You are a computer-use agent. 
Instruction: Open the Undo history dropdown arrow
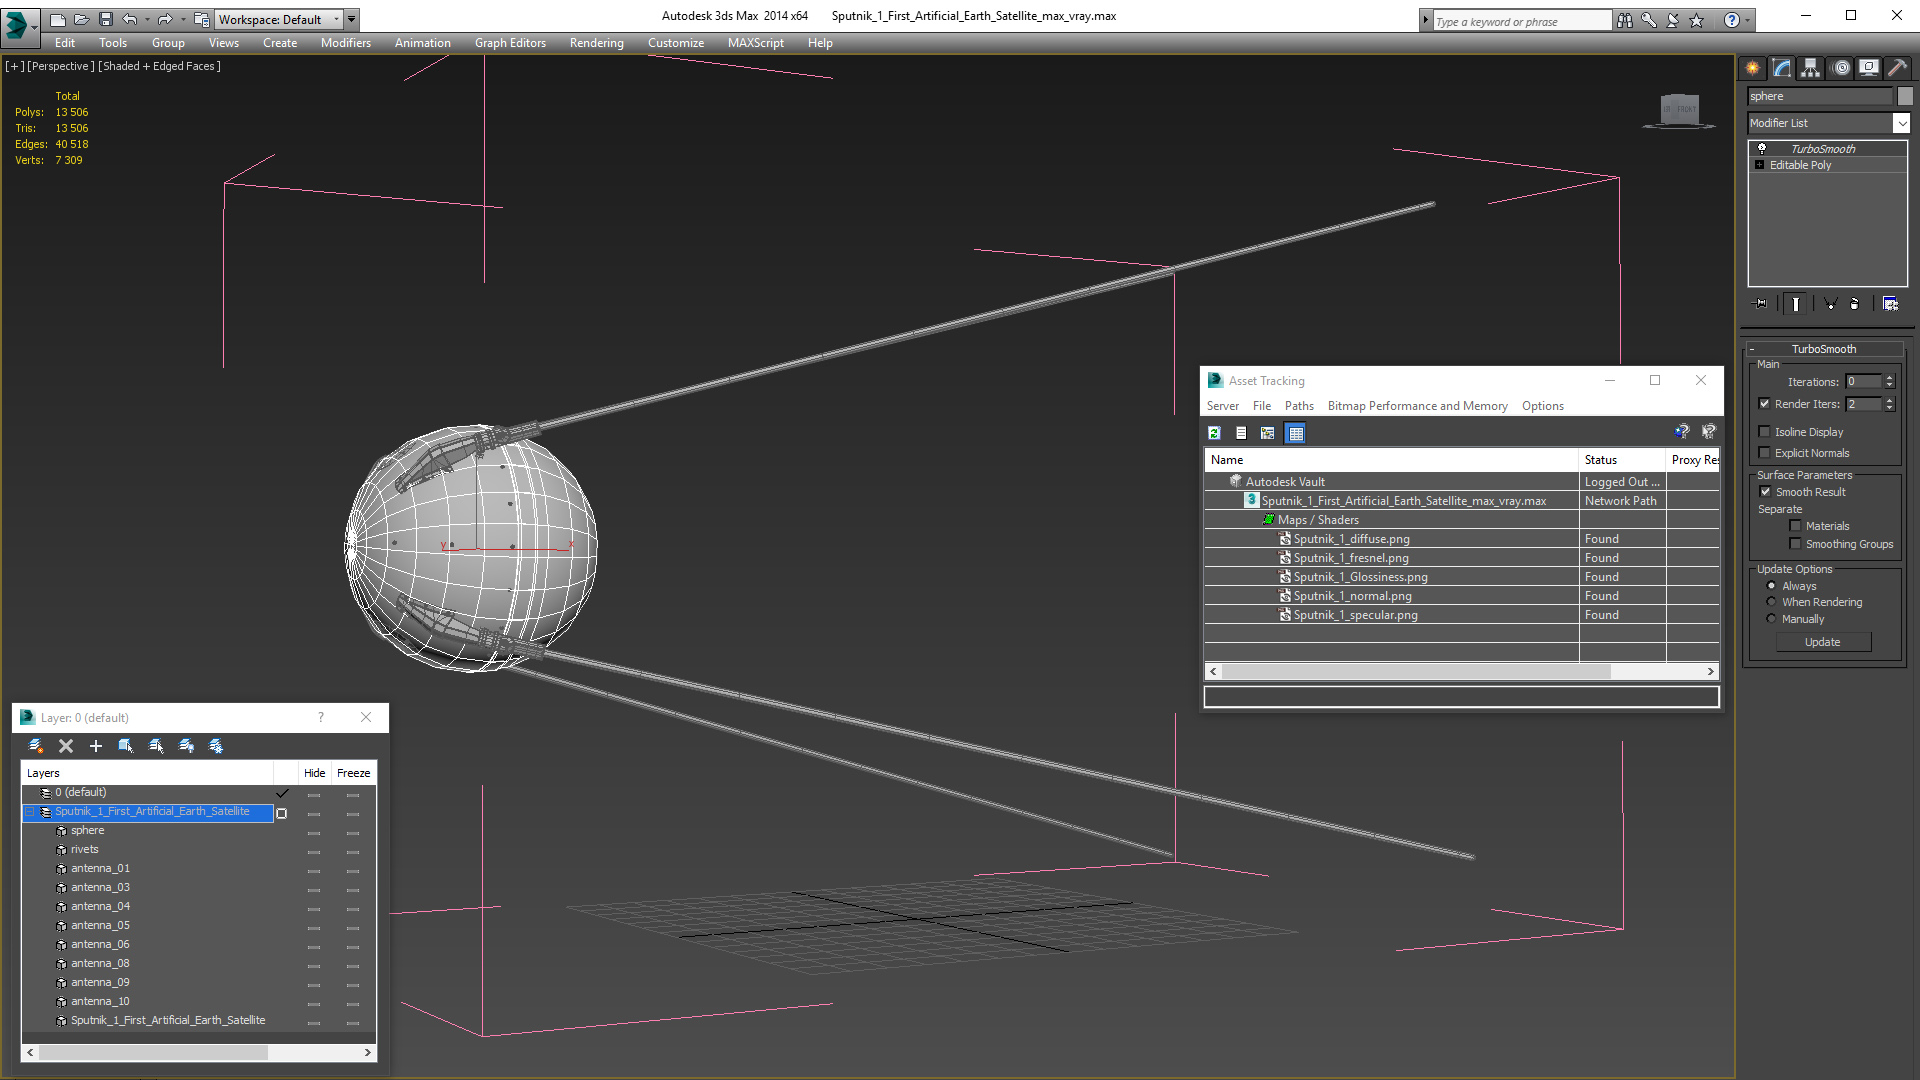tap(147, 19)
